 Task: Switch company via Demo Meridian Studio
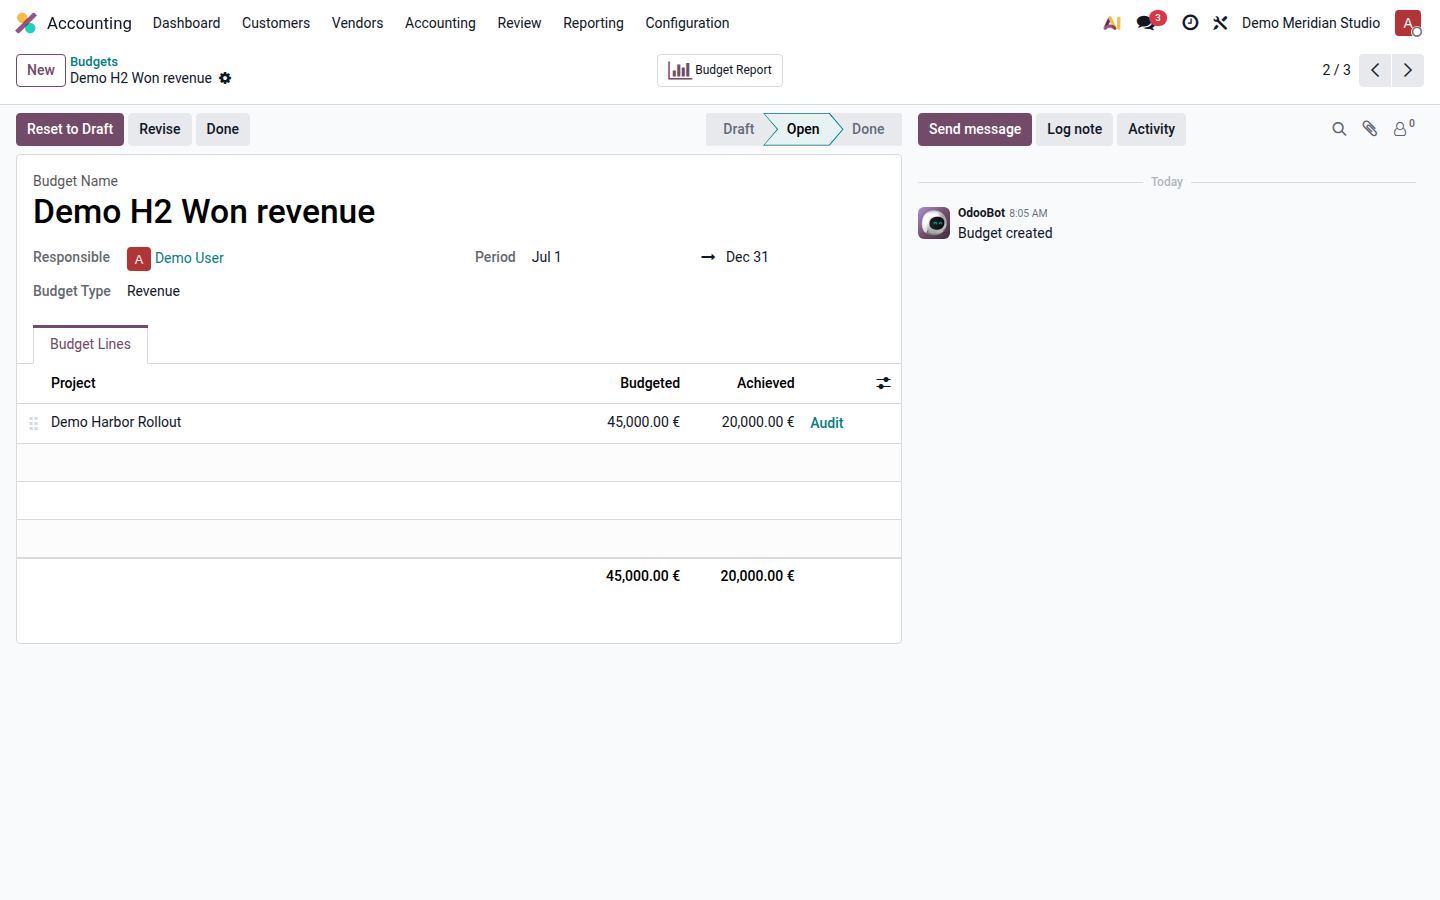1310,23
